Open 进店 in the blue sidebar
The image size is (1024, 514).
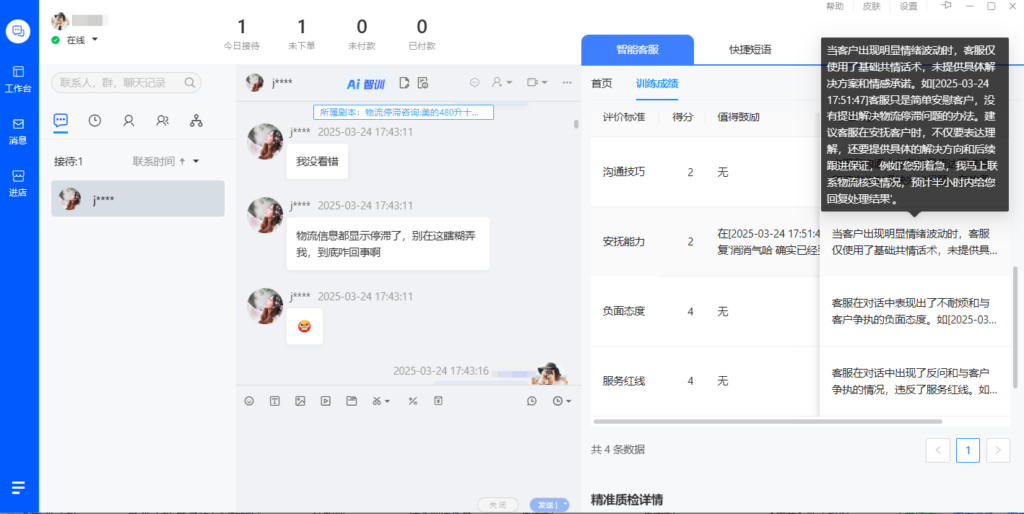(x=18, y=184)
